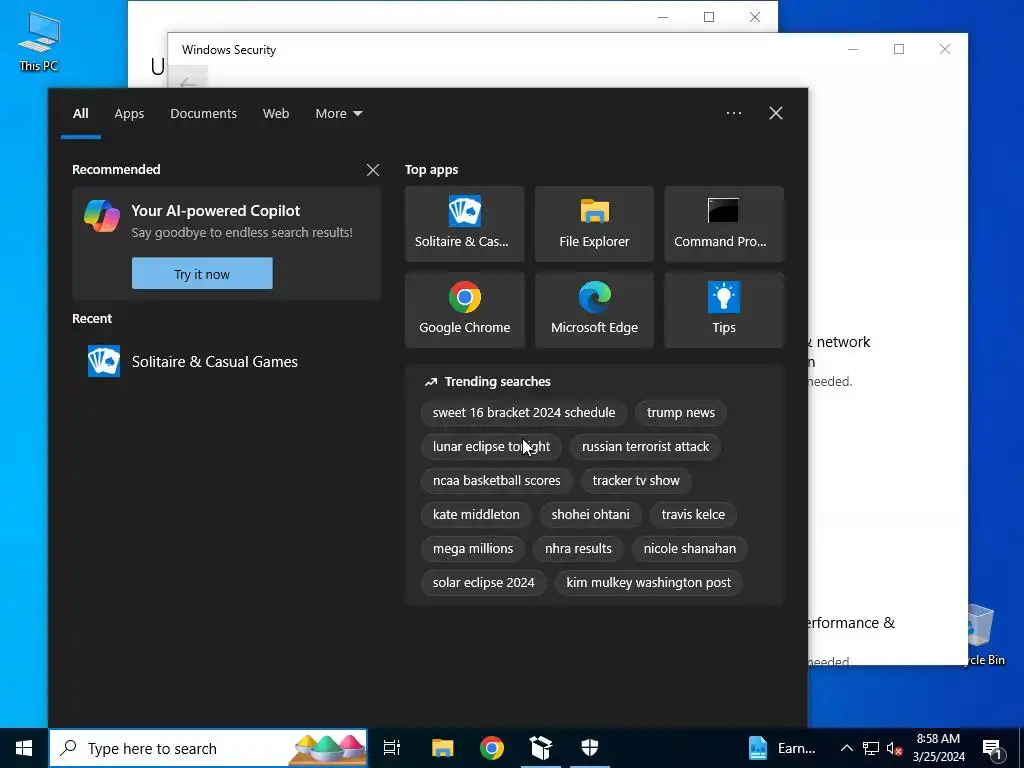Click the clock and date in taskbar
Image resolution: width=1024 pixels, height=768 pixels.
938,748
